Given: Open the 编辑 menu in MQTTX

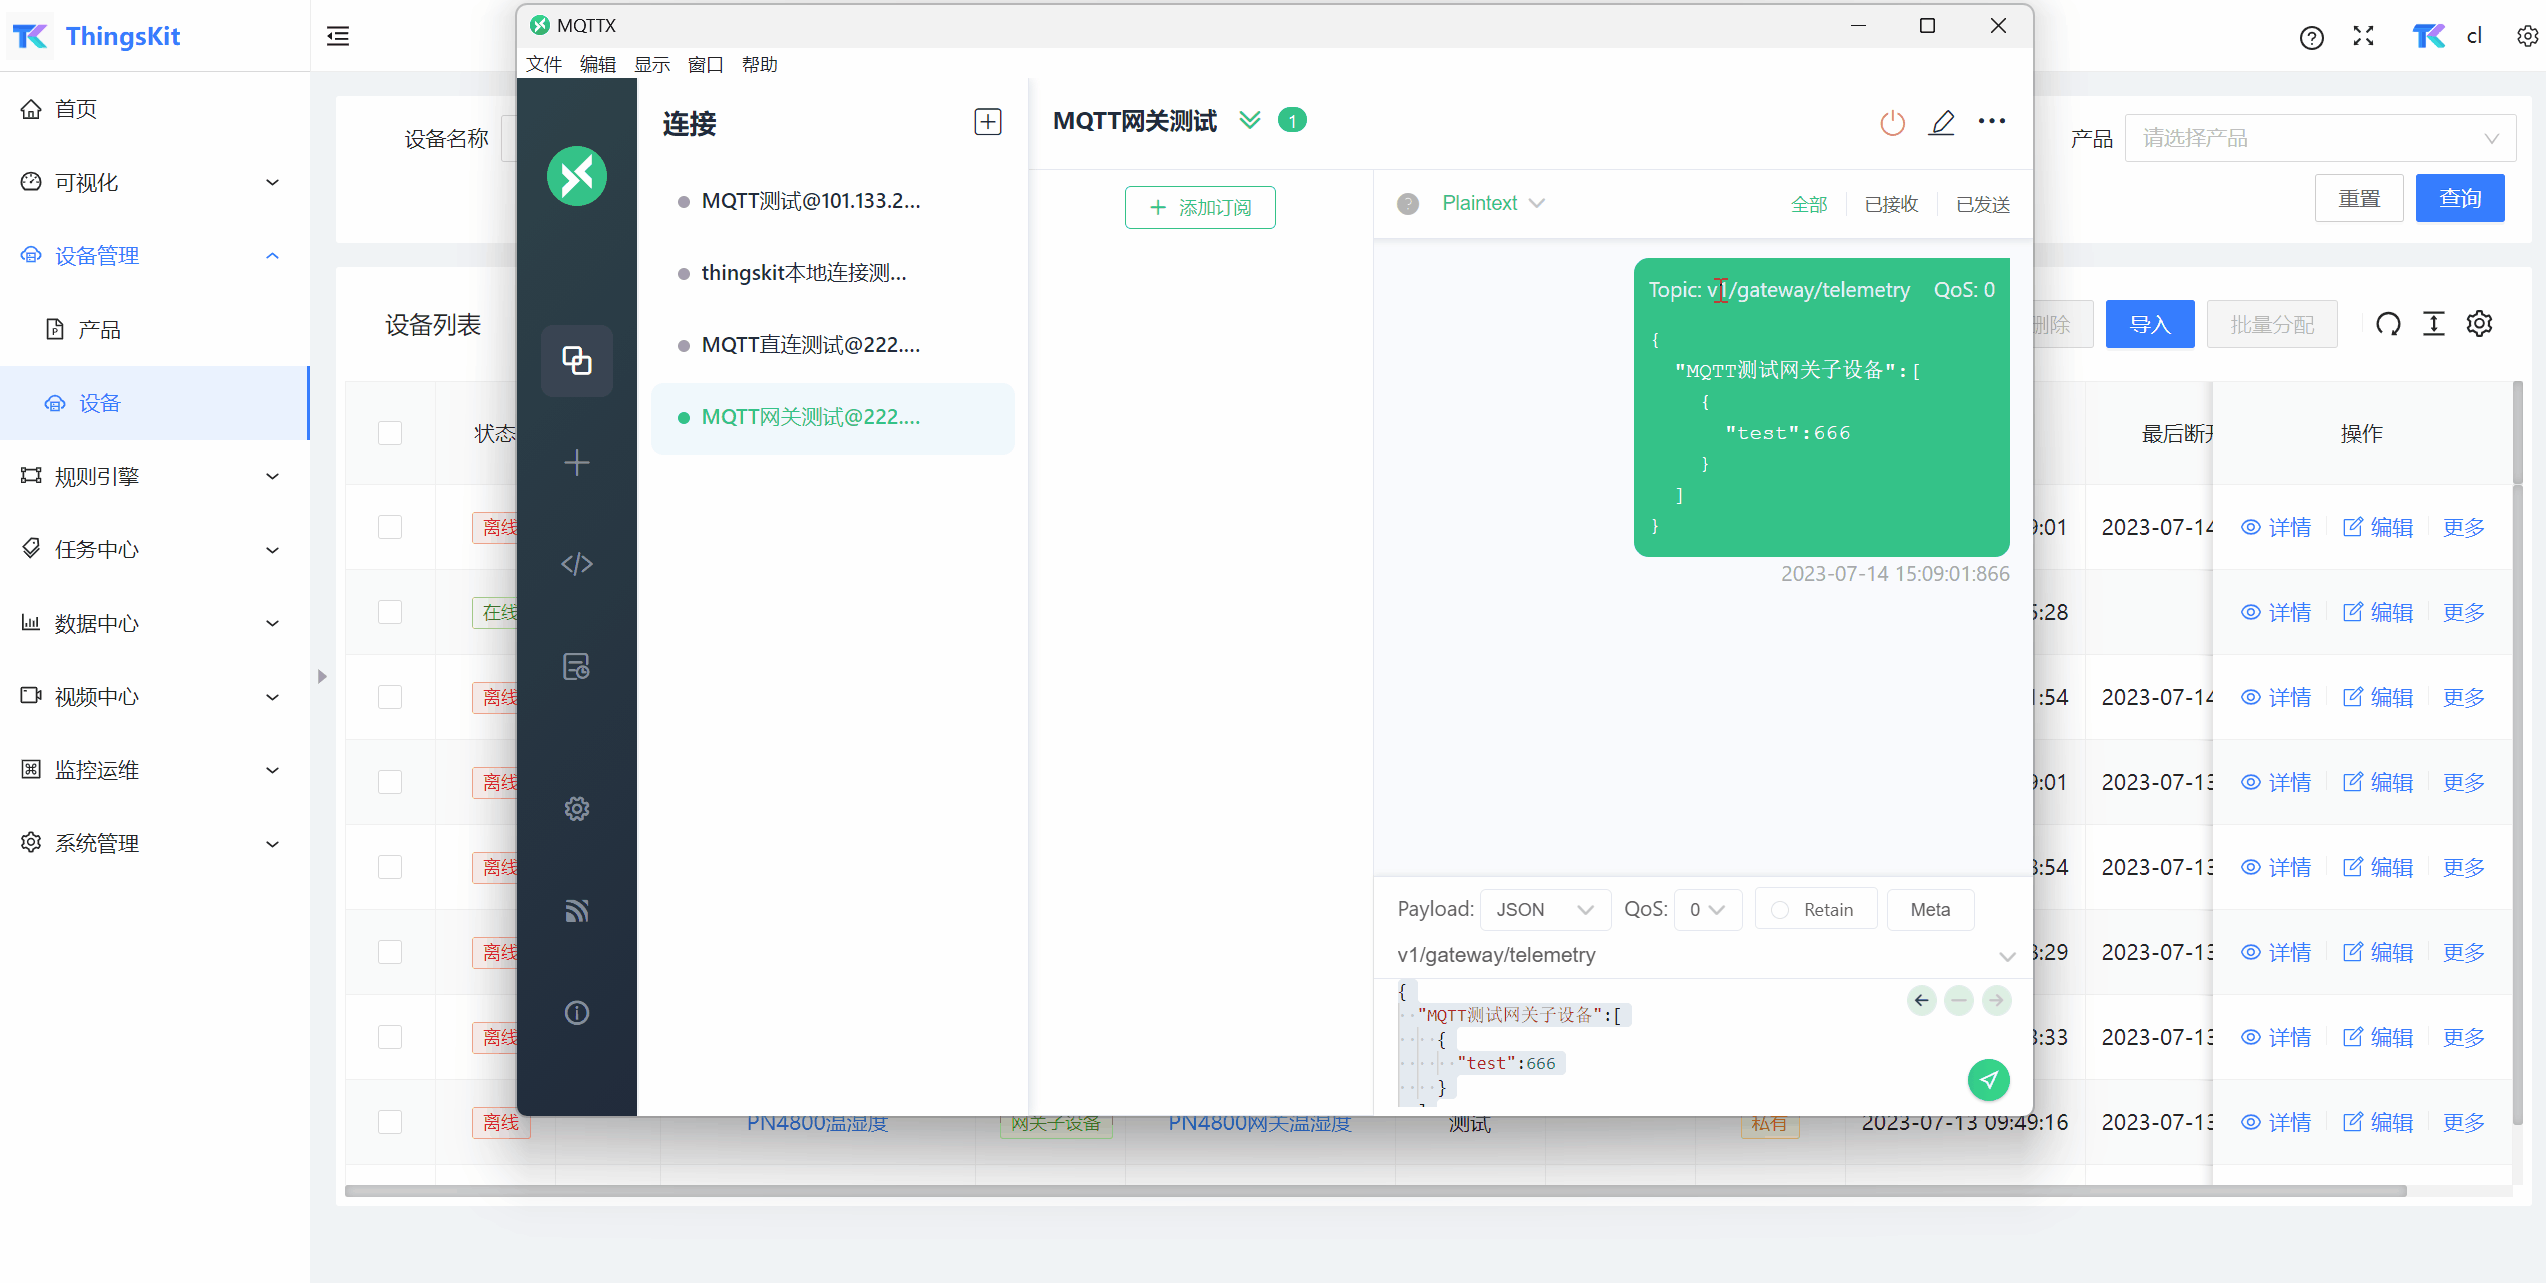Looking at the screenshot, I should pyautogui.click(x=597, y=64).
